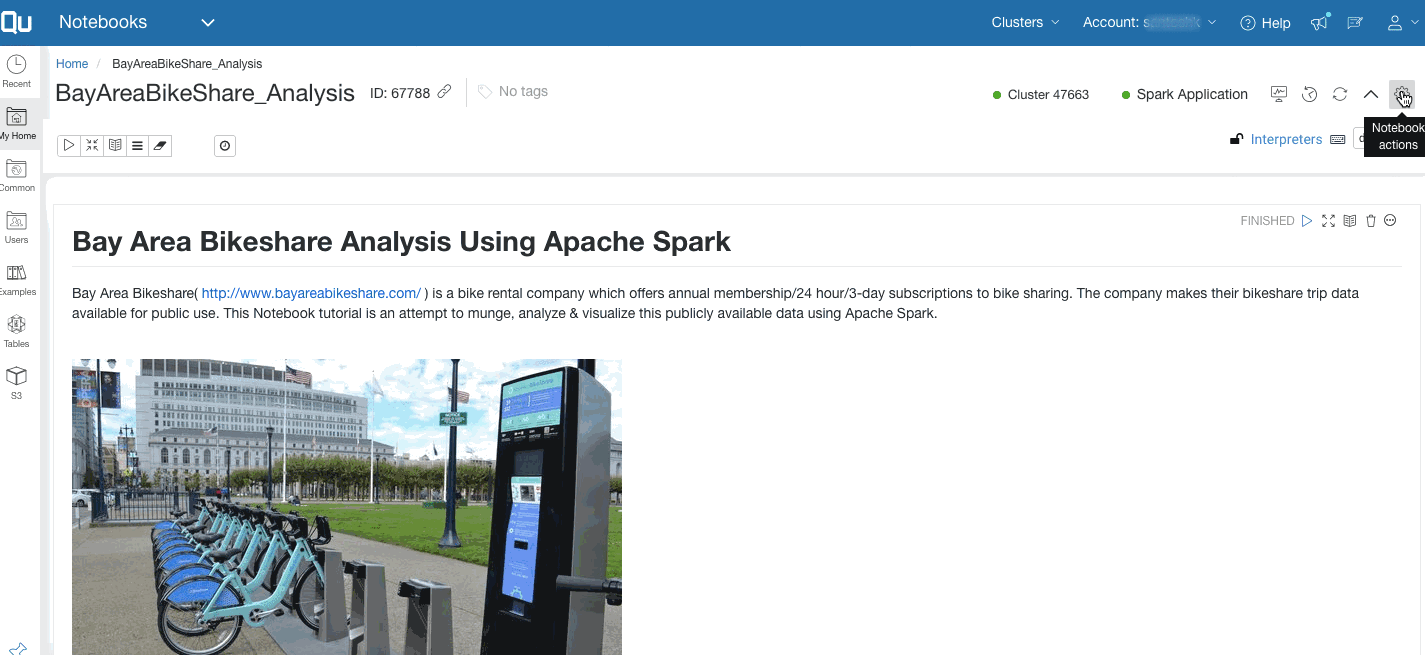Open the Users sidebar tab
This screenshot has height=655, width=1425.
point(17,228)
